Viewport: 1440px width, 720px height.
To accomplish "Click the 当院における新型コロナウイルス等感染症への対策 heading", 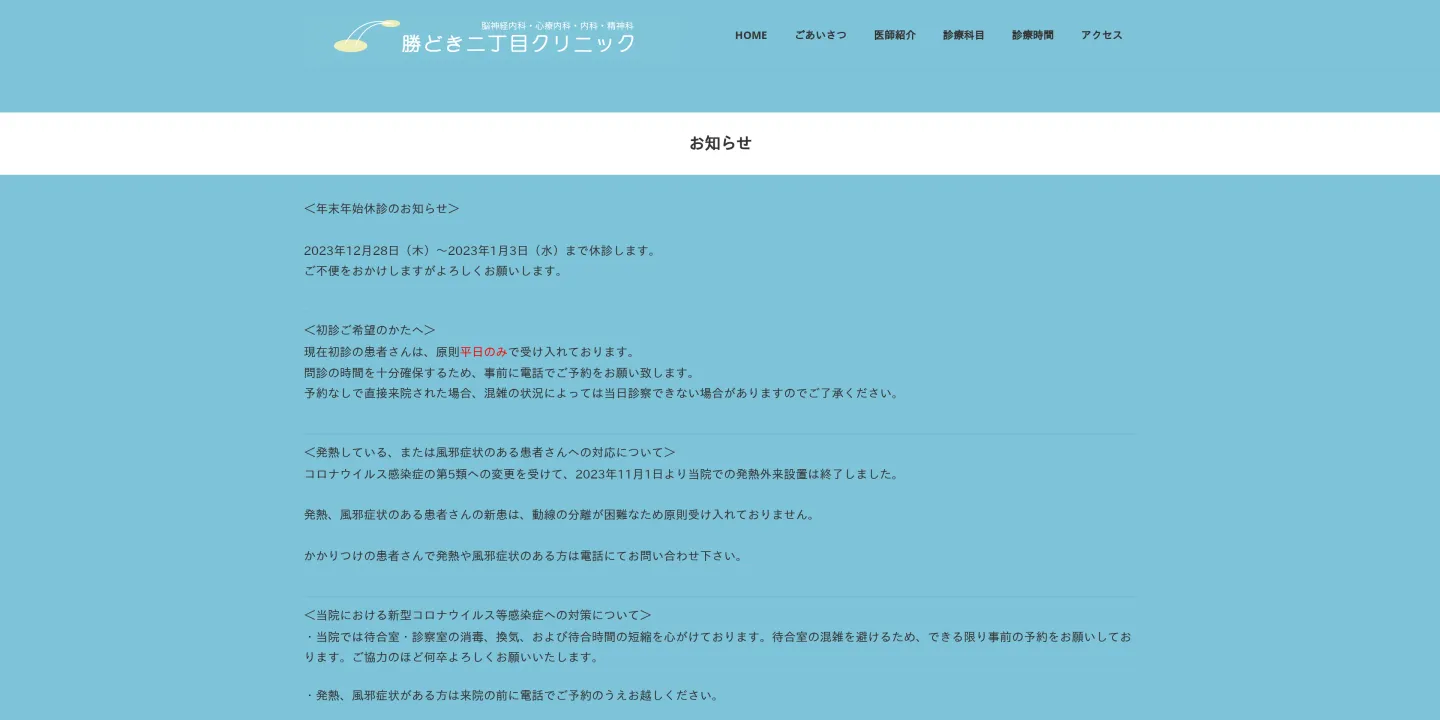I will tap(477, 614).
